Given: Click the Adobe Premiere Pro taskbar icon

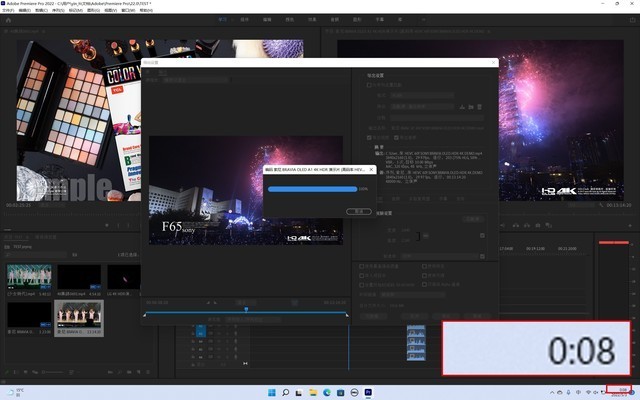Looking at the screenshot, I should [368, 392].
